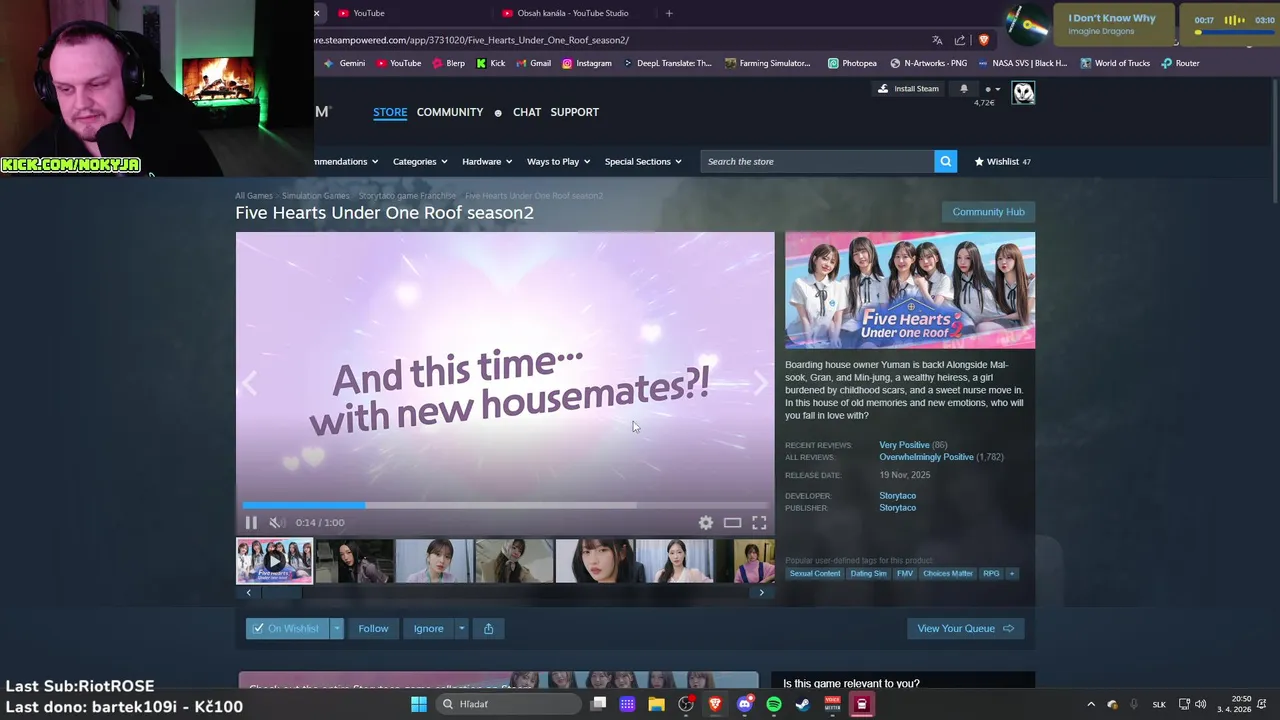The height and width of the screenshot is (720, 1280).
Task: Select the first trailer thumbnail
Action: (274, 561)
